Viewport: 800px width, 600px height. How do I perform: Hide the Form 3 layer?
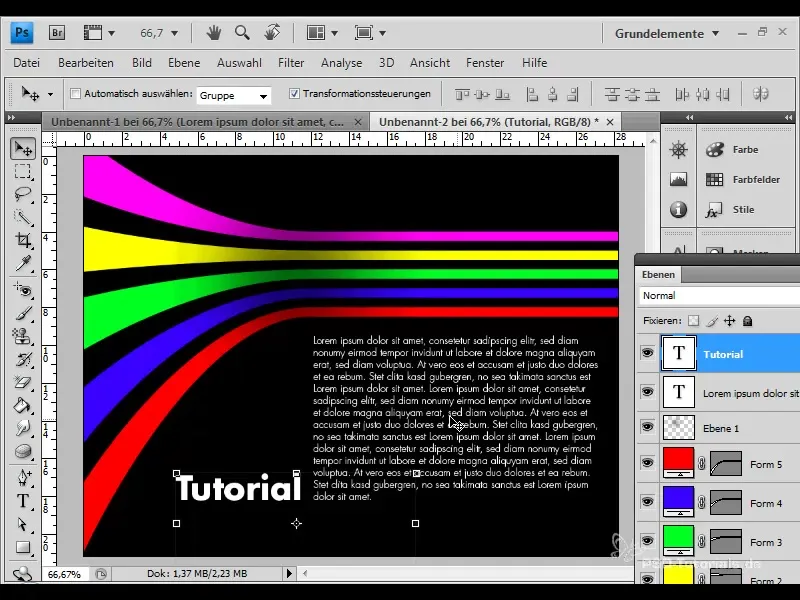click(x=647, y=541)
